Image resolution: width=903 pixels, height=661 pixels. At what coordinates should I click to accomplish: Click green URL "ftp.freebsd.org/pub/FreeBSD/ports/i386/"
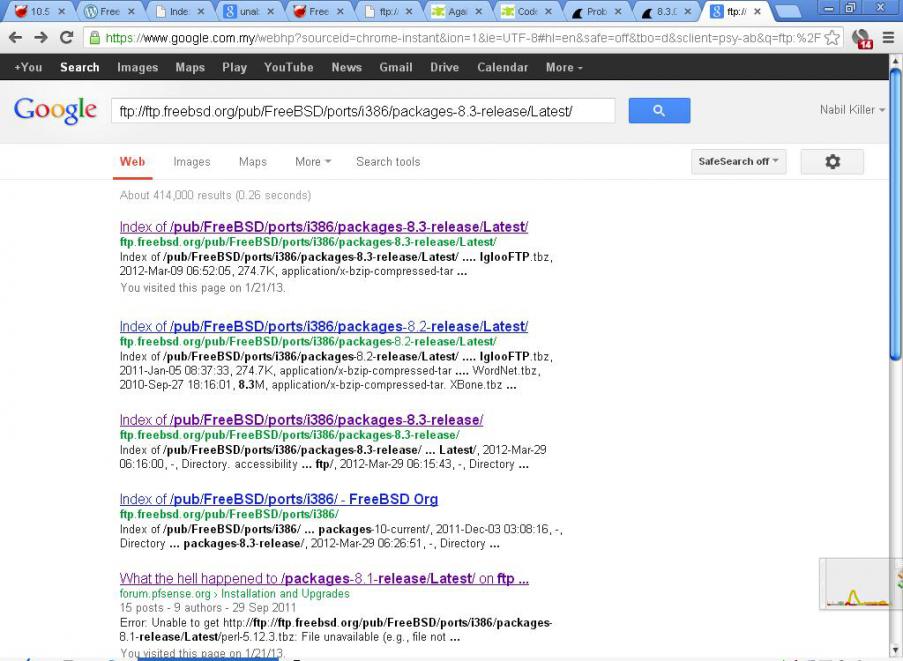click(229, 514)
